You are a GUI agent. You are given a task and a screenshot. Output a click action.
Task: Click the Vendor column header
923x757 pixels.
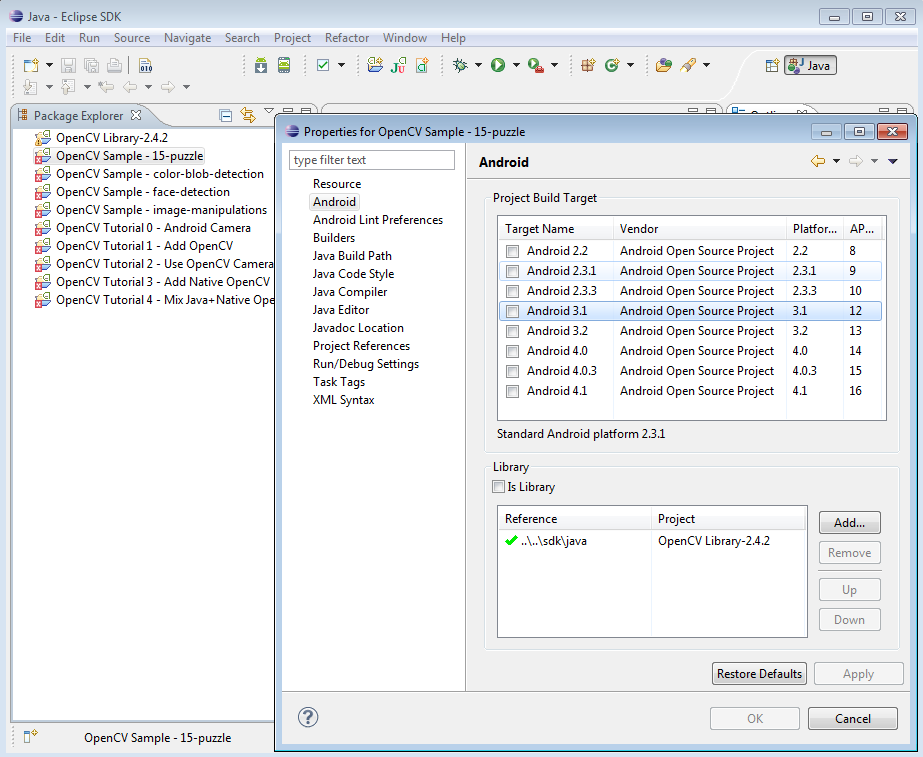[699, 229]
